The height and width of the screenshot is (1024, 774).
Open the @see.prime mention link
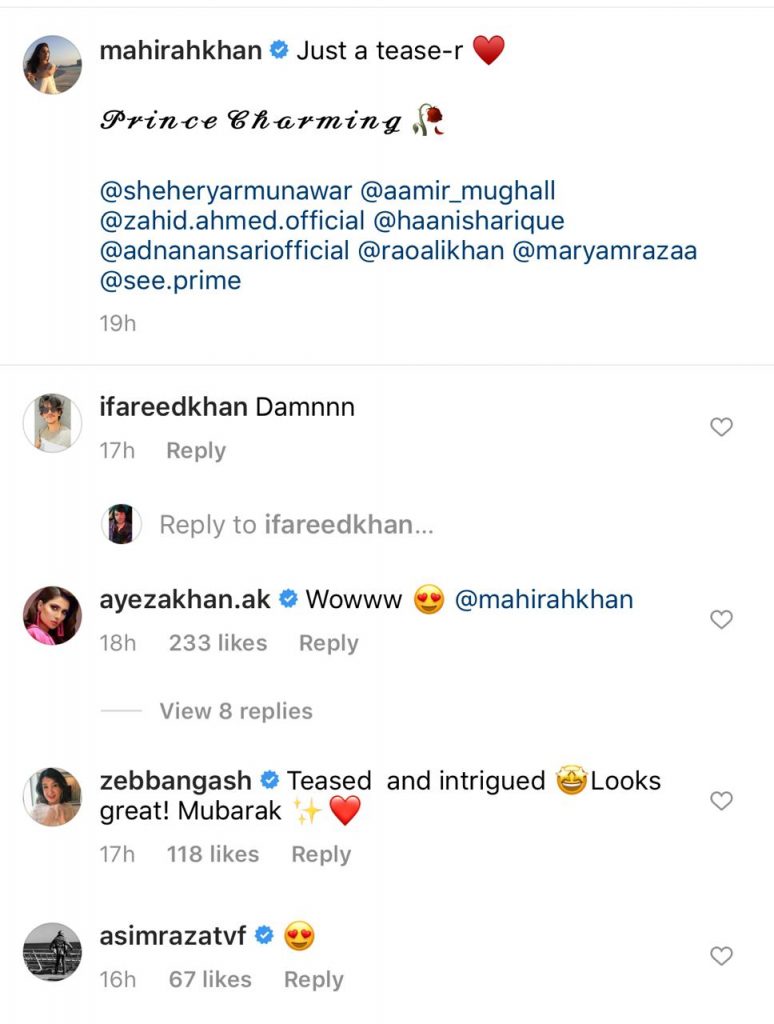pos(171,281)
